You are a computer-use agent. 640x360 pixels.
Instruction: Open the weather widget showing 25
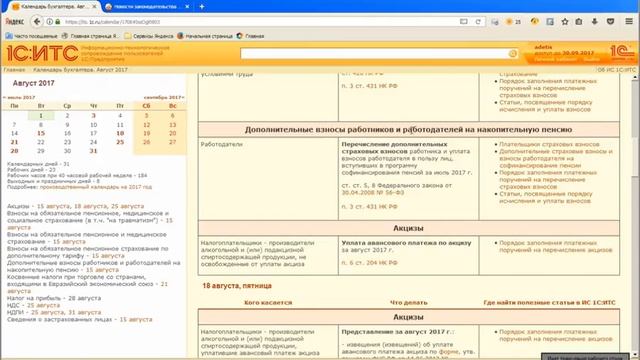513,22
